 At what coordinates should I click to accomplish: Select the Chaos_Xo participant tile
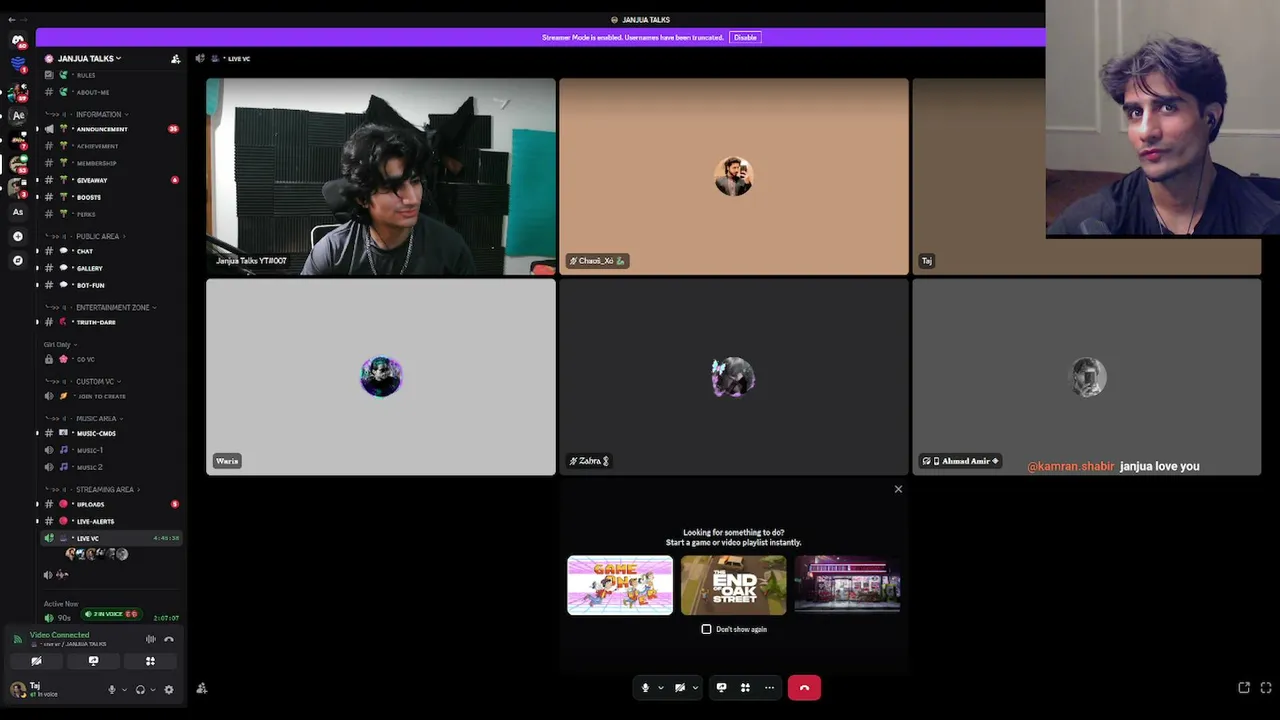(734, 176)
